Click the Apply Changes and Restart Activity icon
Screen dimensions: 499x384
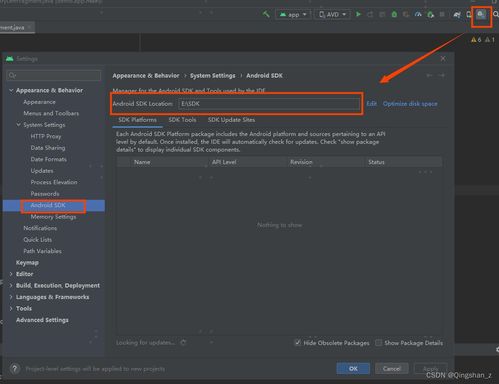pos(370,14)
